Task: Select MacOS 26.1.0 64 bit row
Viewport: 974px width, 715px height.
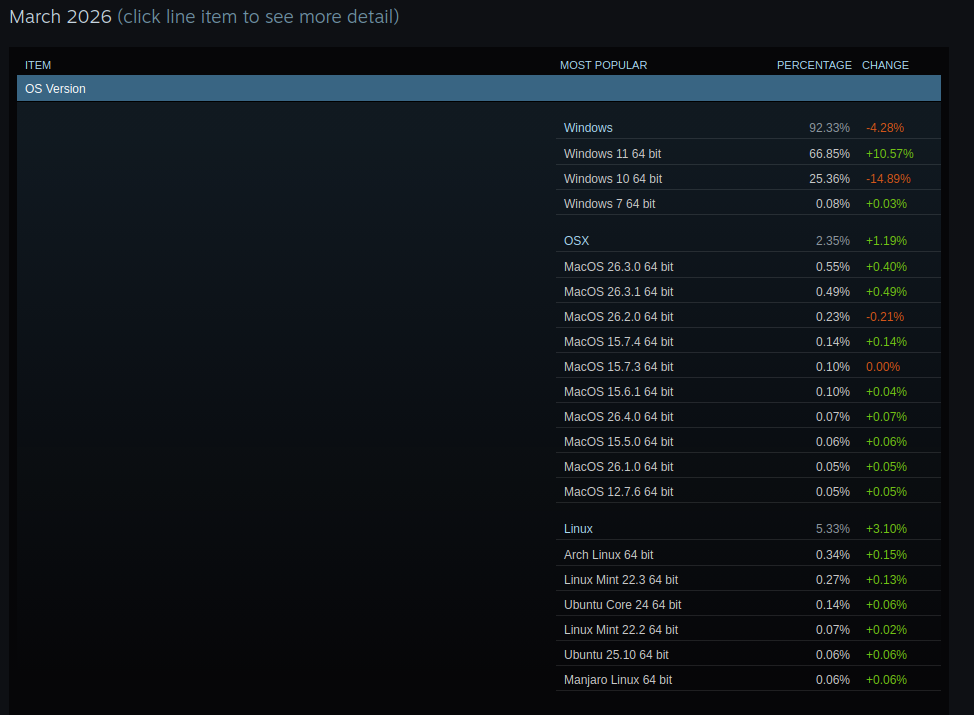Action: 748,466
